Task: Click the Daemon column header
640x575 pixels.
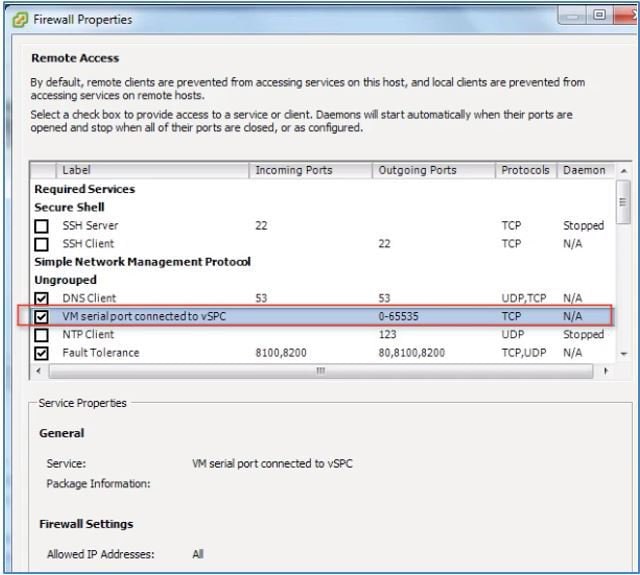Action: coord(586,170)
